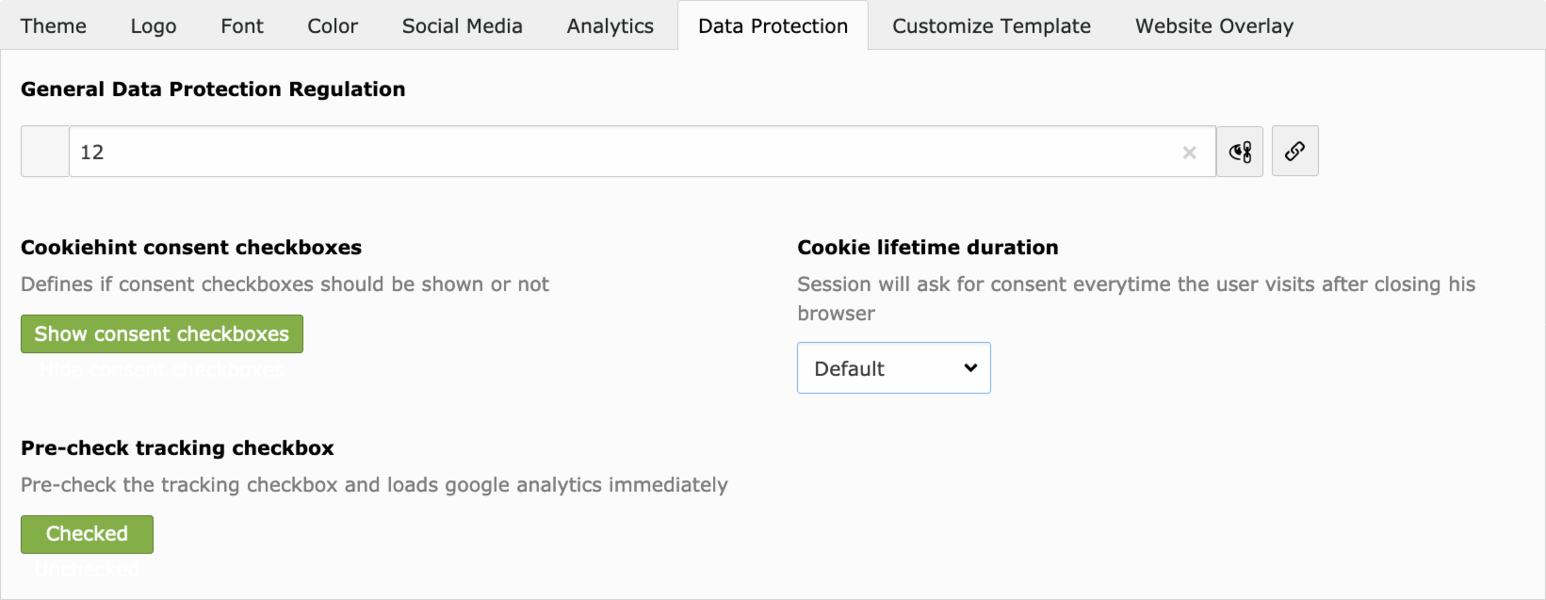Open the Logo tab
Viewport: 1546px width, 600px height.
click(x=154, y=26)
